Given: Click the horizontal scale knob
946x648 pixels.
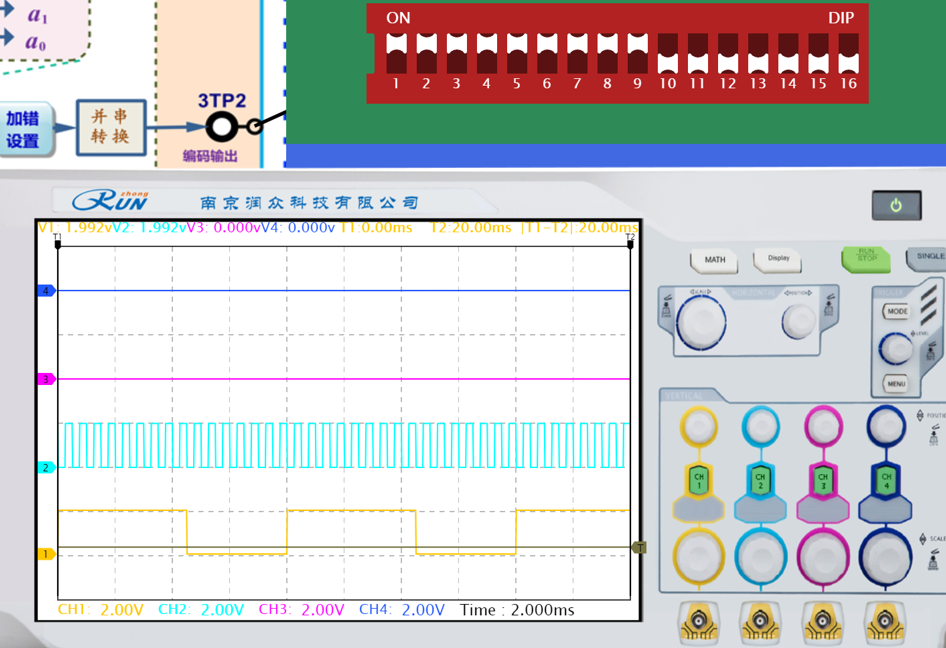Looking at the screenshot, I should click(701, 321).
